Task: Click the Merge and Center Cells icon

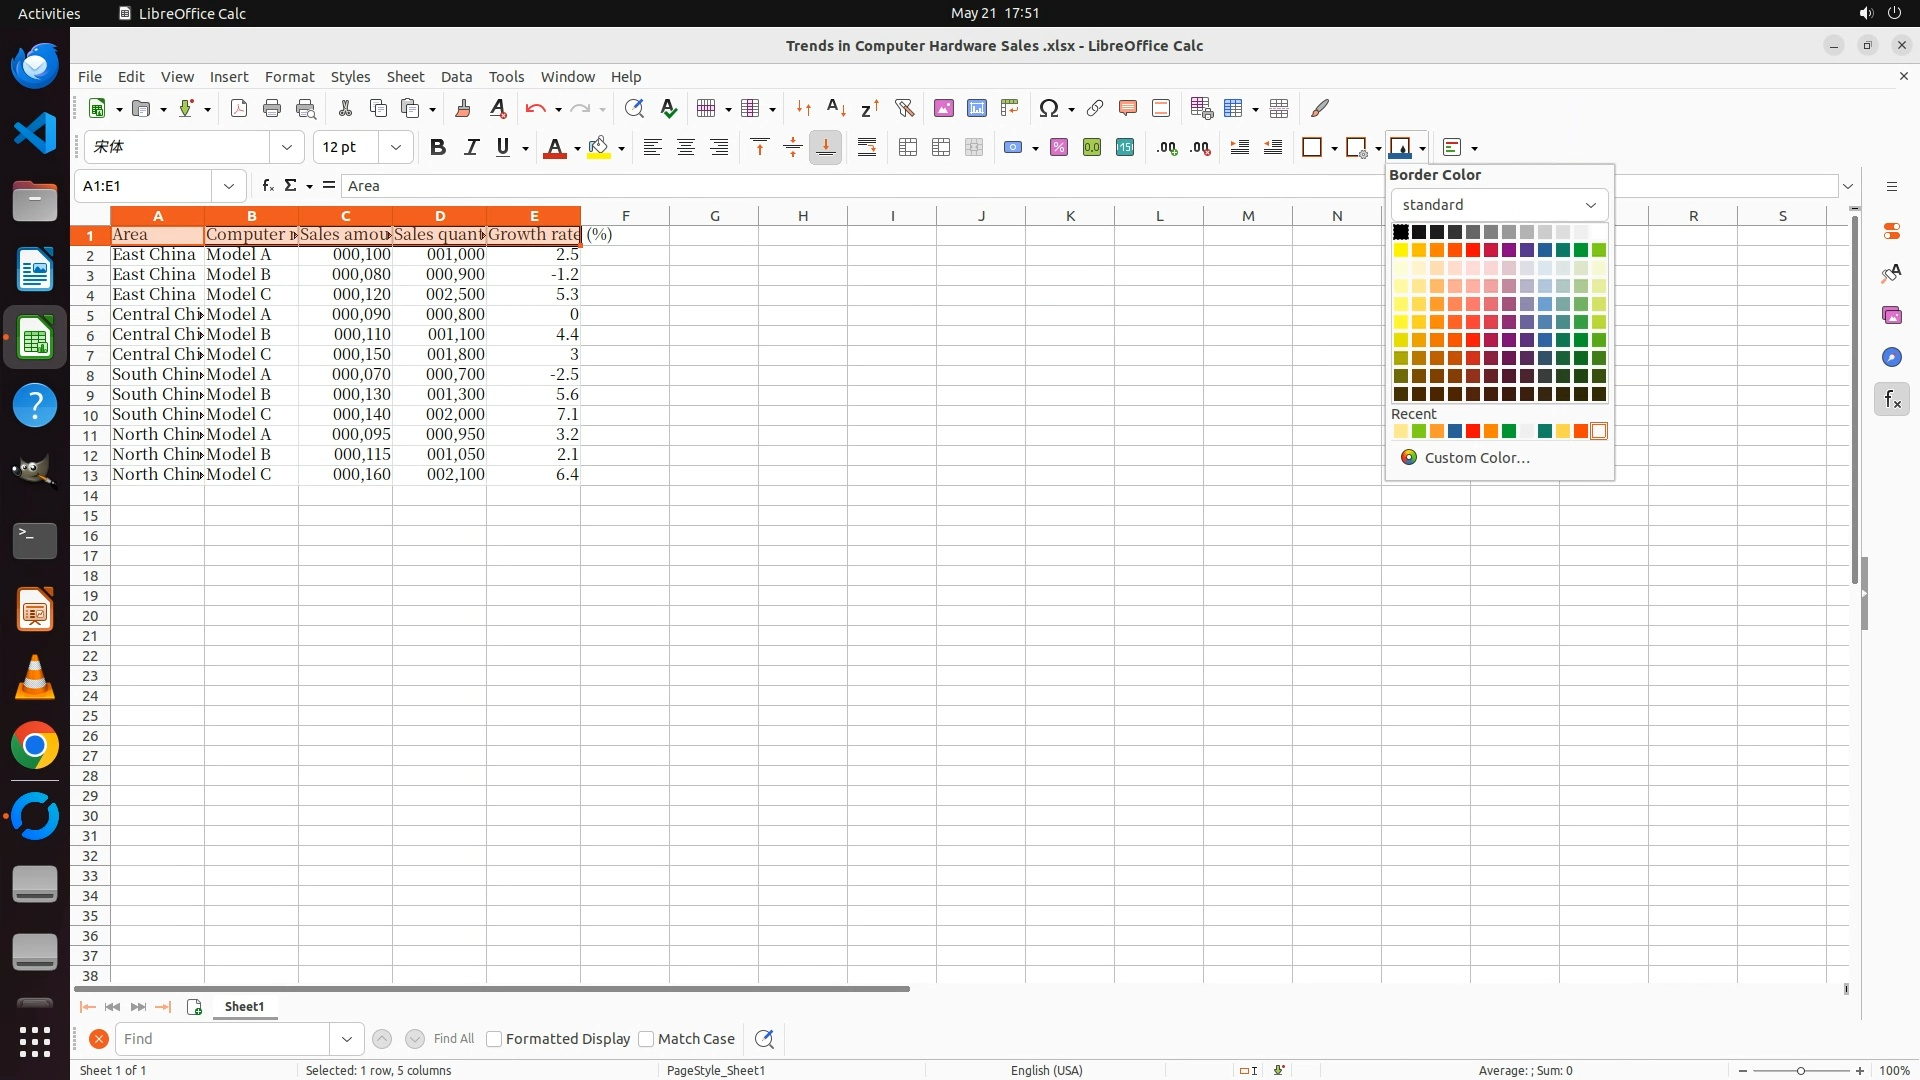Action: [908, 148]
